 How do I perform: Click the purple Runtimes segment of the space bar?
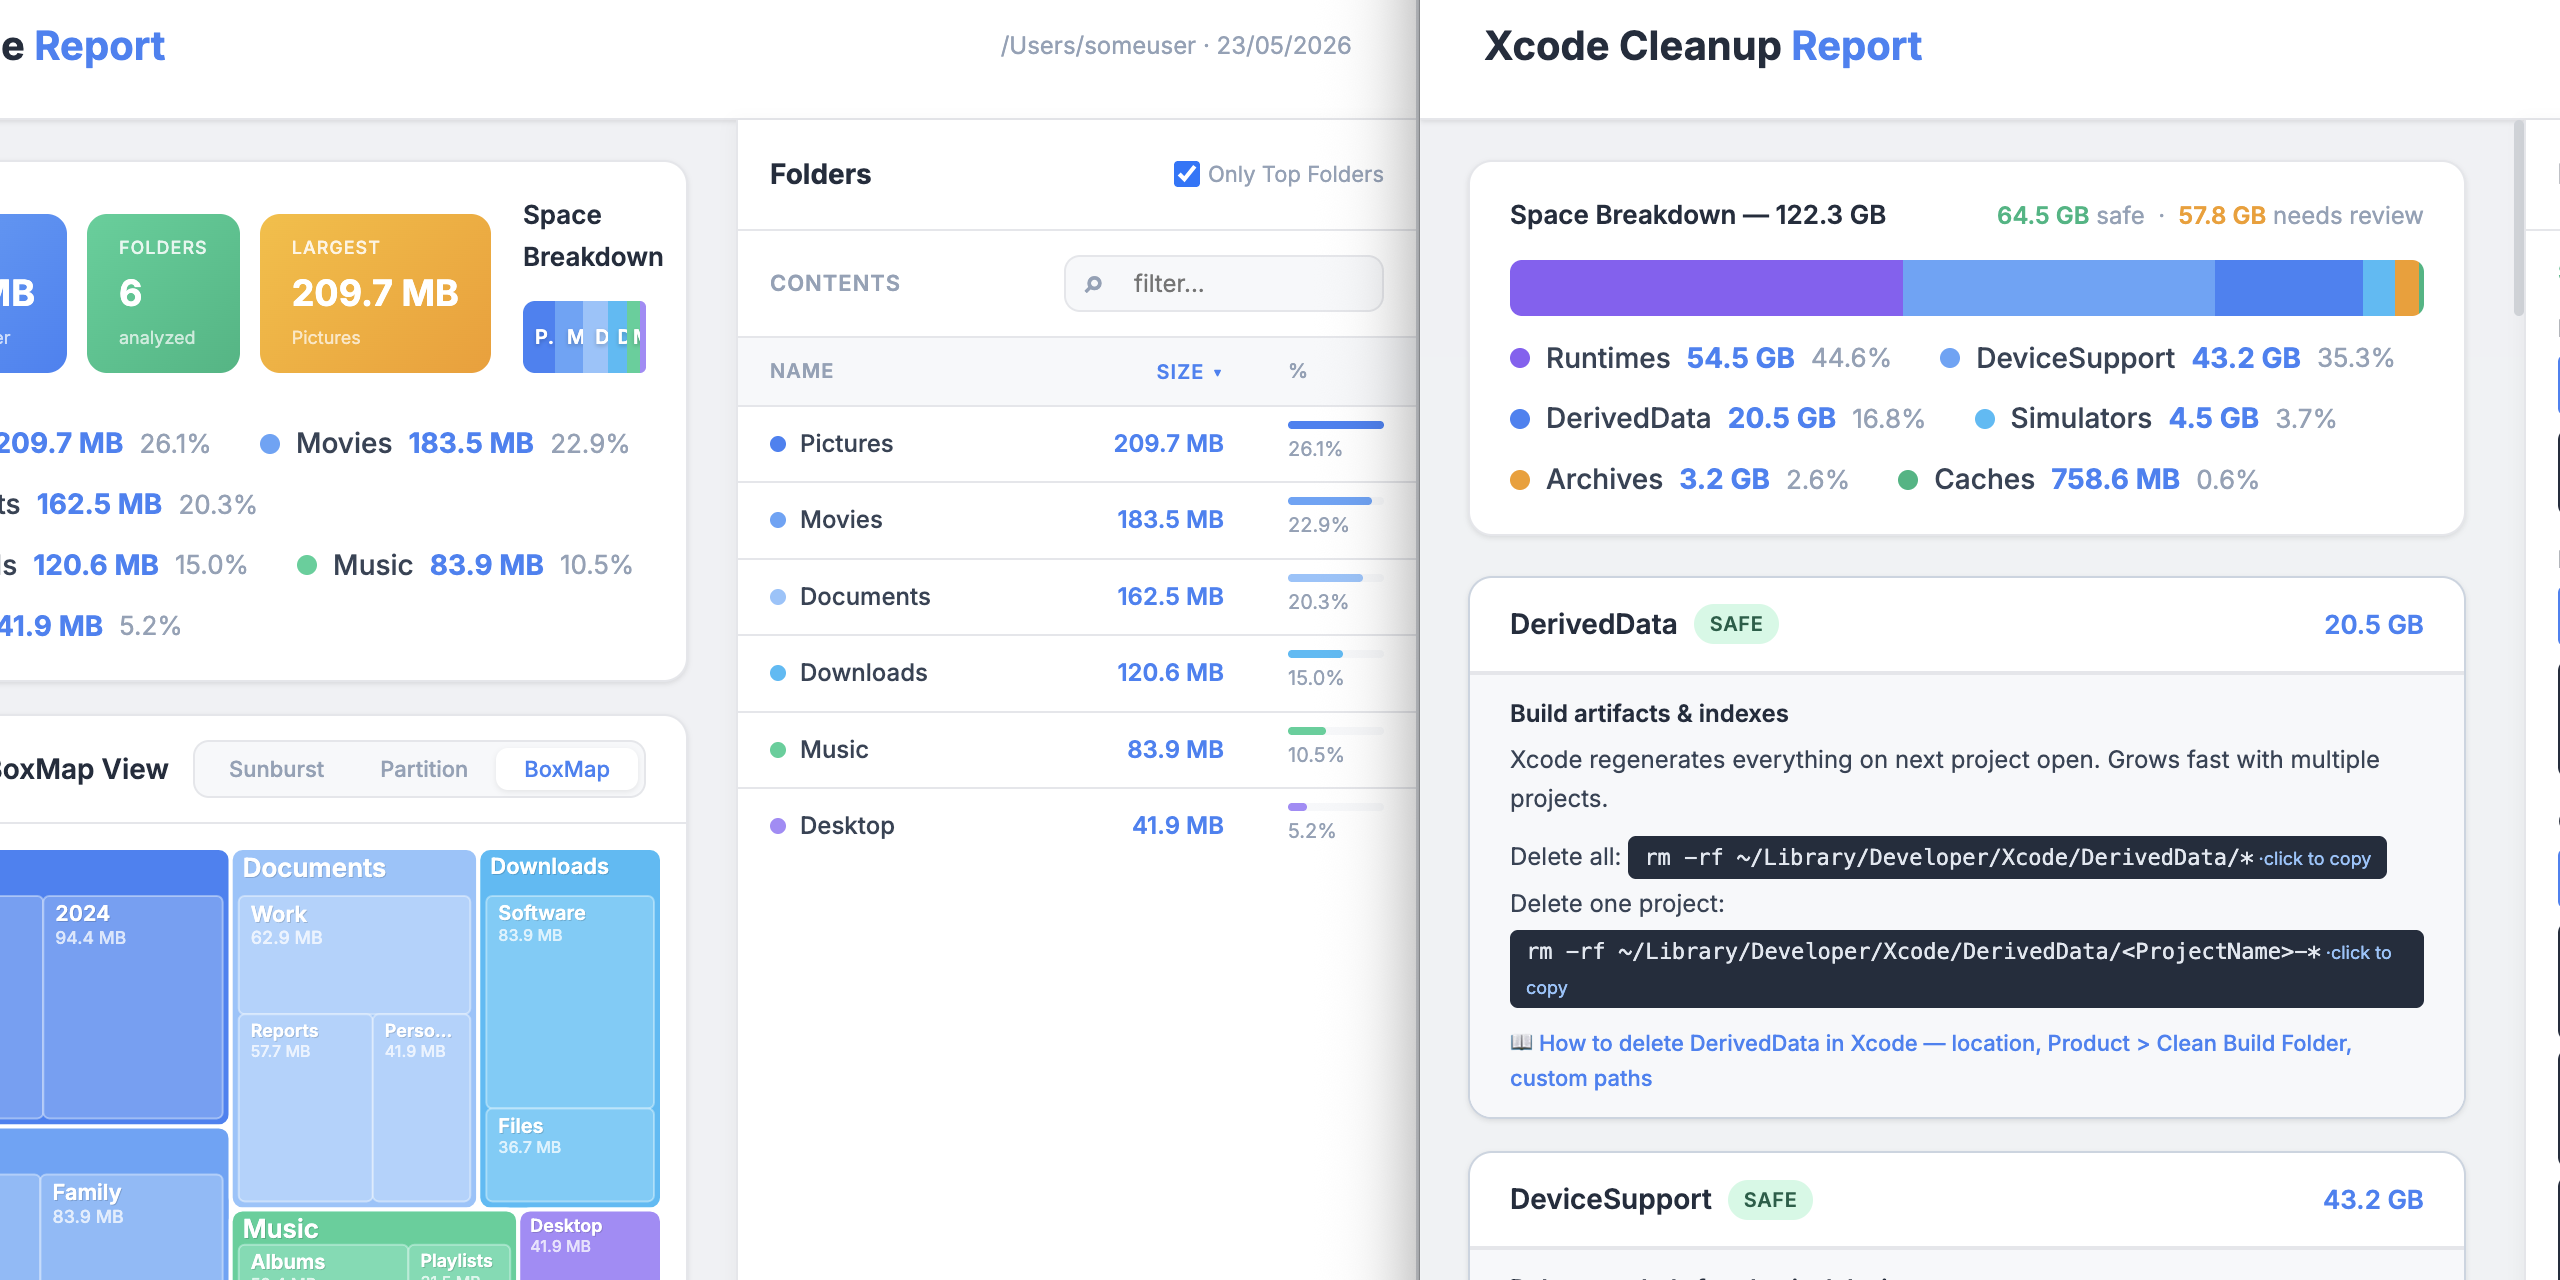pos(1706,288)
